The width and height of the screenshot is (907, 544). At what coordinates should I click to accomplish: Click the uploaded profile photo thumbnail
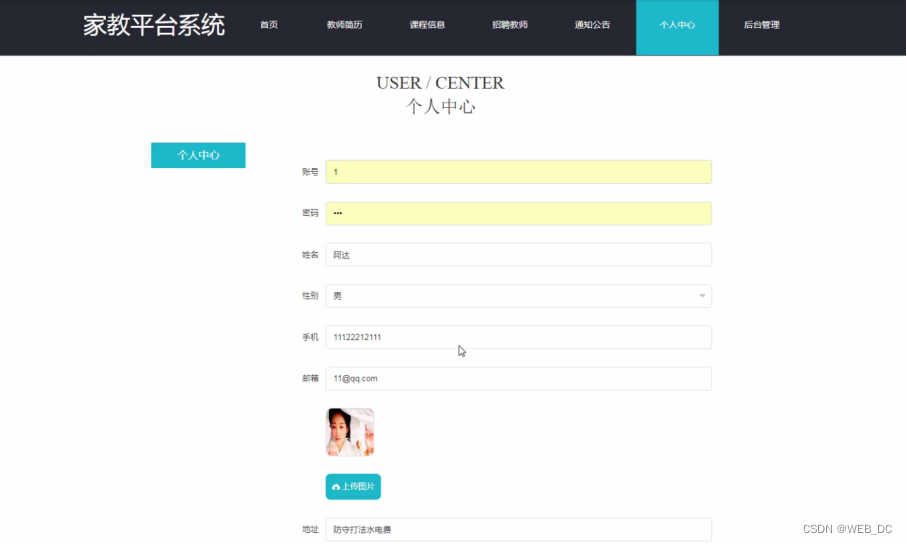click(350, 432)
